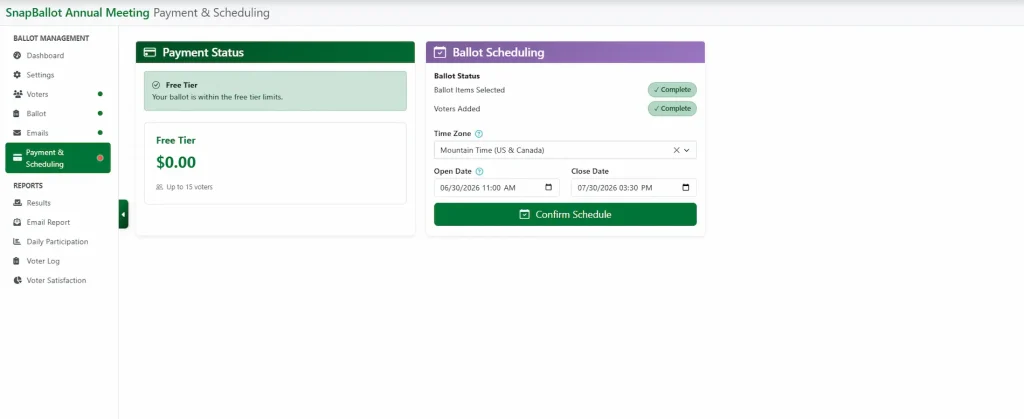Click the calendar icon in Ballot Scheduling header
The height and width of the screenshot is (419, 1024).
(440, 52)
